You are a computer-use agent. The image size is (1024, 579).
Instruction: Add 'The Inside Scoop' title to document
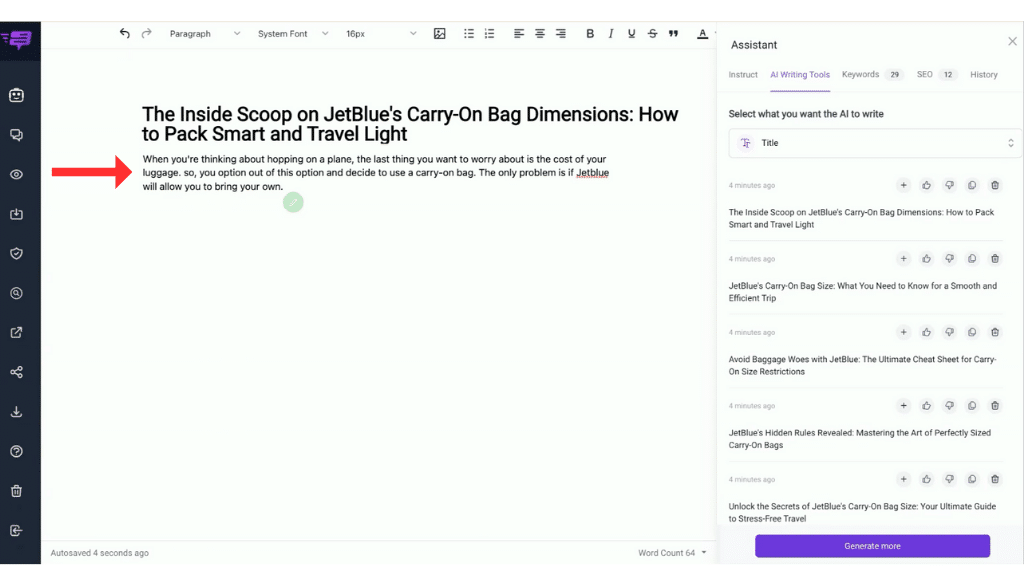903,185
